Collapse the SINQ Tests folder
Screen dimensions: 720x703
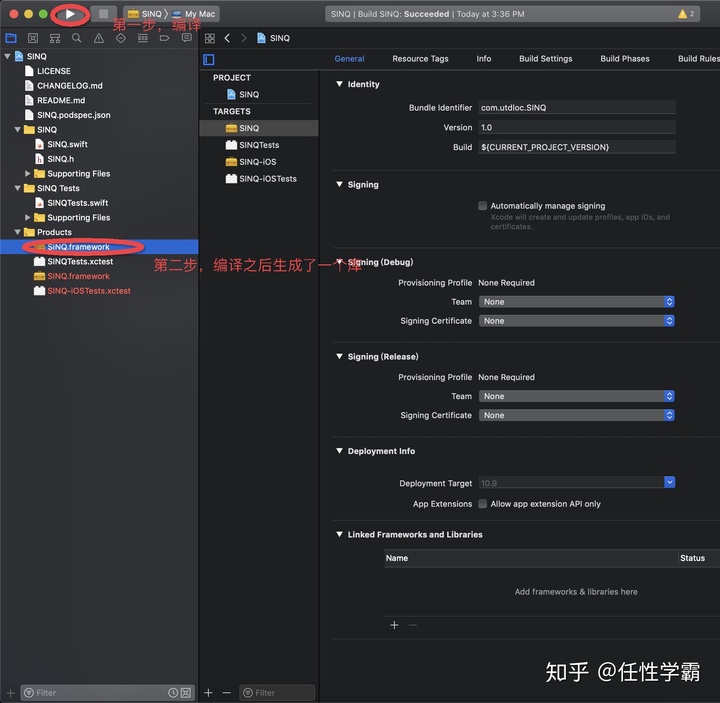coord(17,188)
